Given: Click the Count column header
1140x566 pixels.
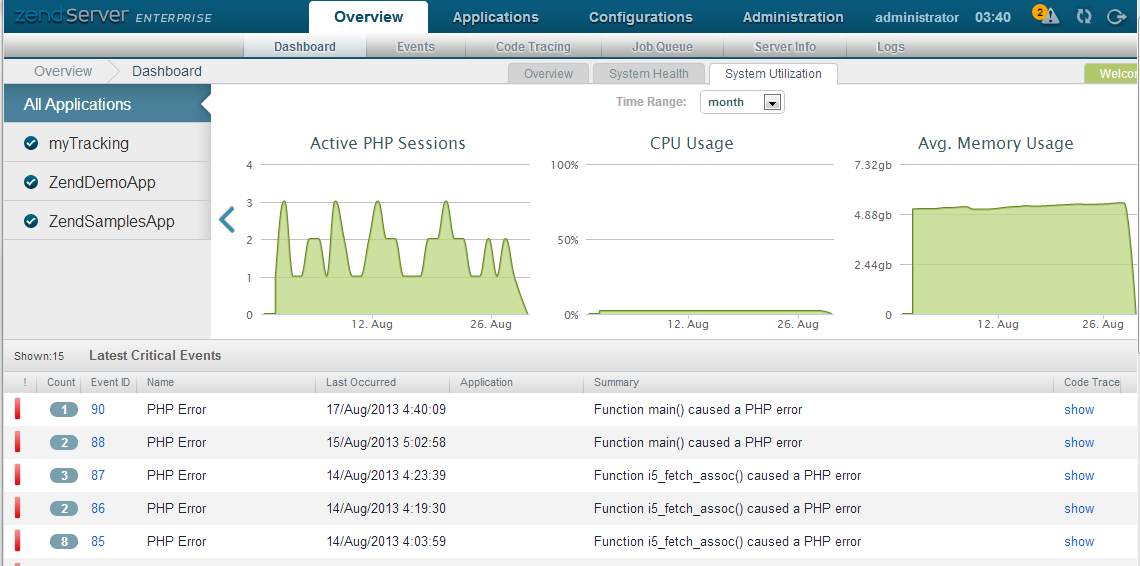Looking at the screenshot, I should 61,382.
